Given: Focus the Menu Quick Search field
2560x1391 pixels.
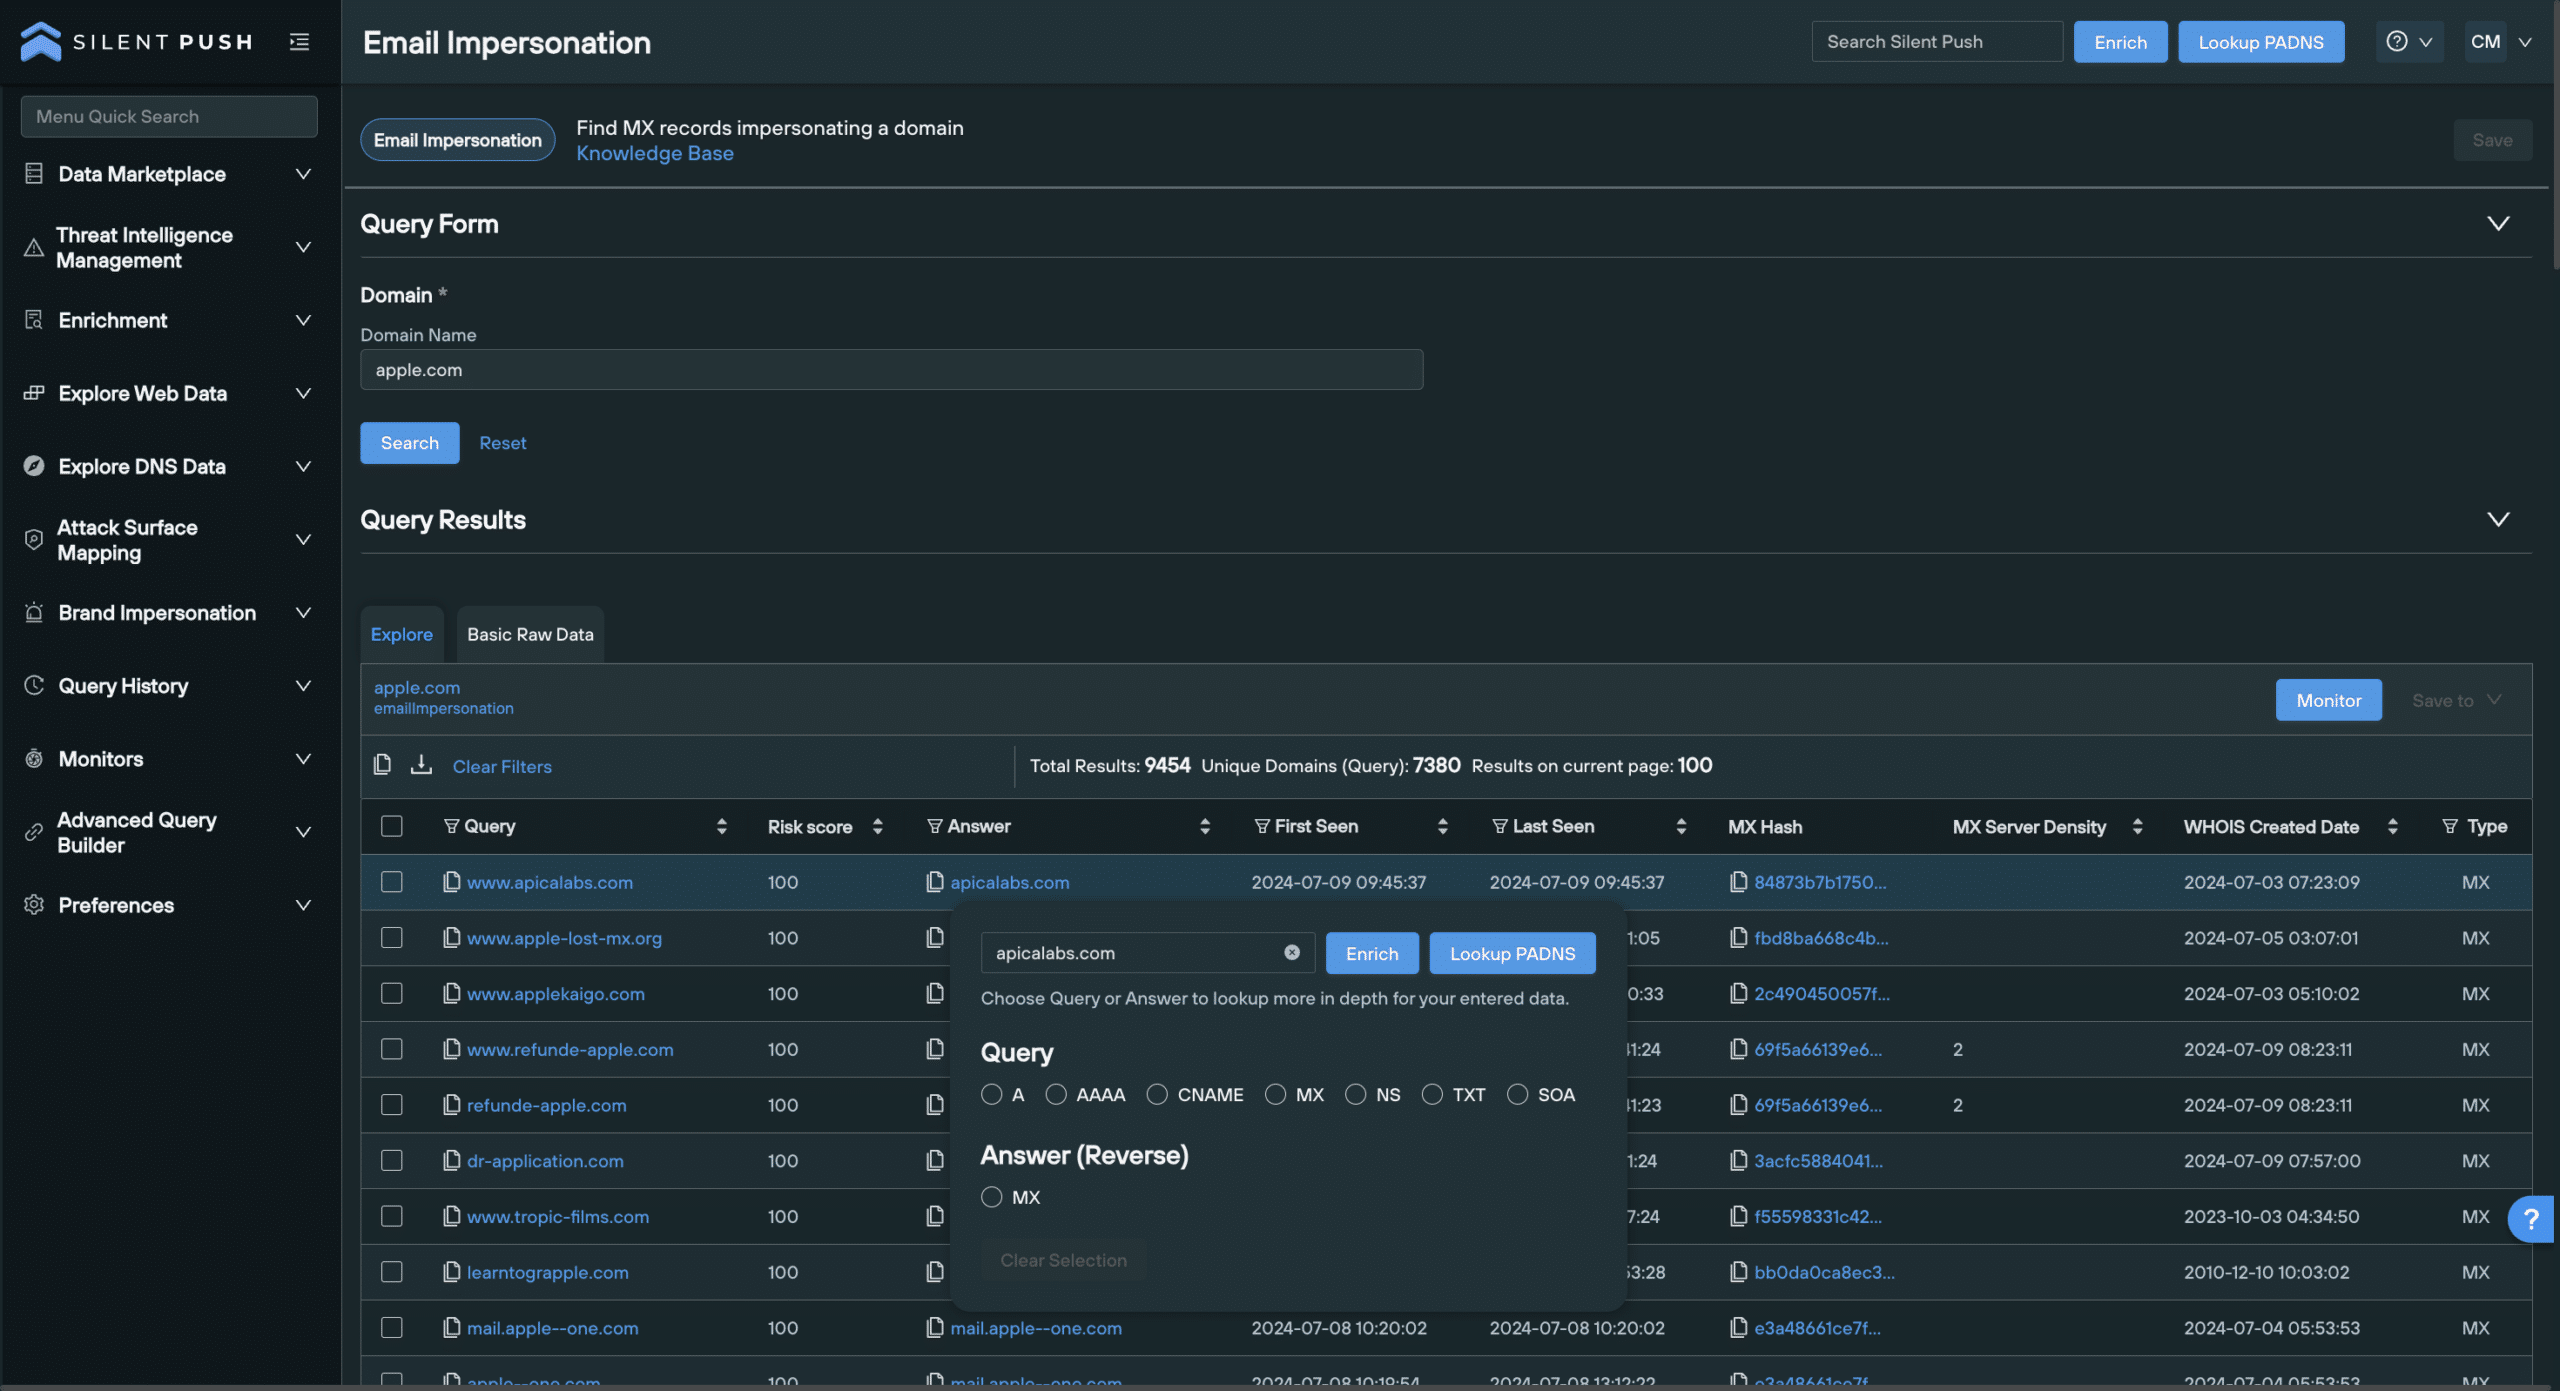Looking at the screenshot, I should [169, 116].
